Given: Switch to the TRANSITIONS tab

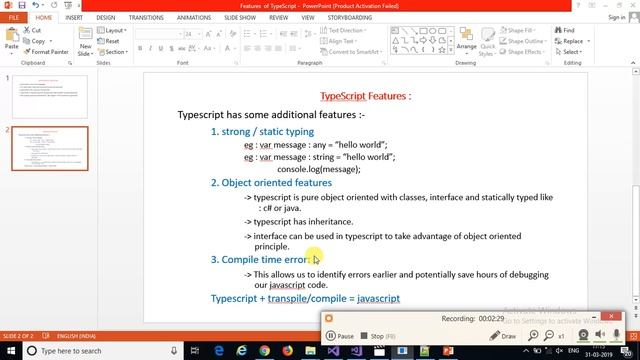Looking at the screenshot, I should (146, 18).
